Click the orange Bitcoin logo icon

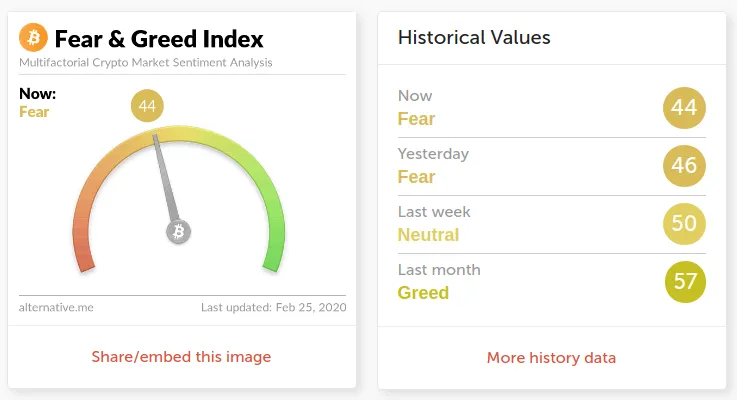(x=33, y=37)
